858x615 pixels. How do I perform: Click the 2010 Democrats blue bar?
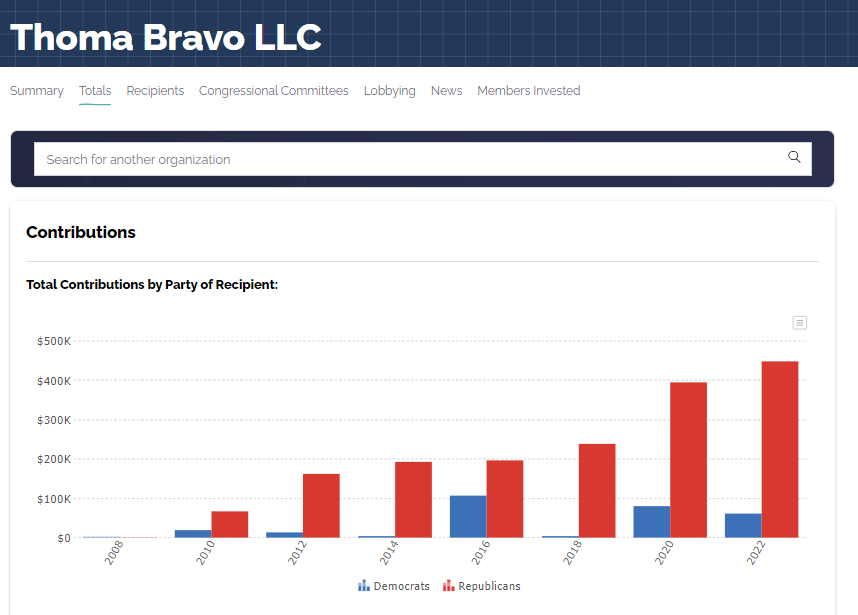point(193,534)
